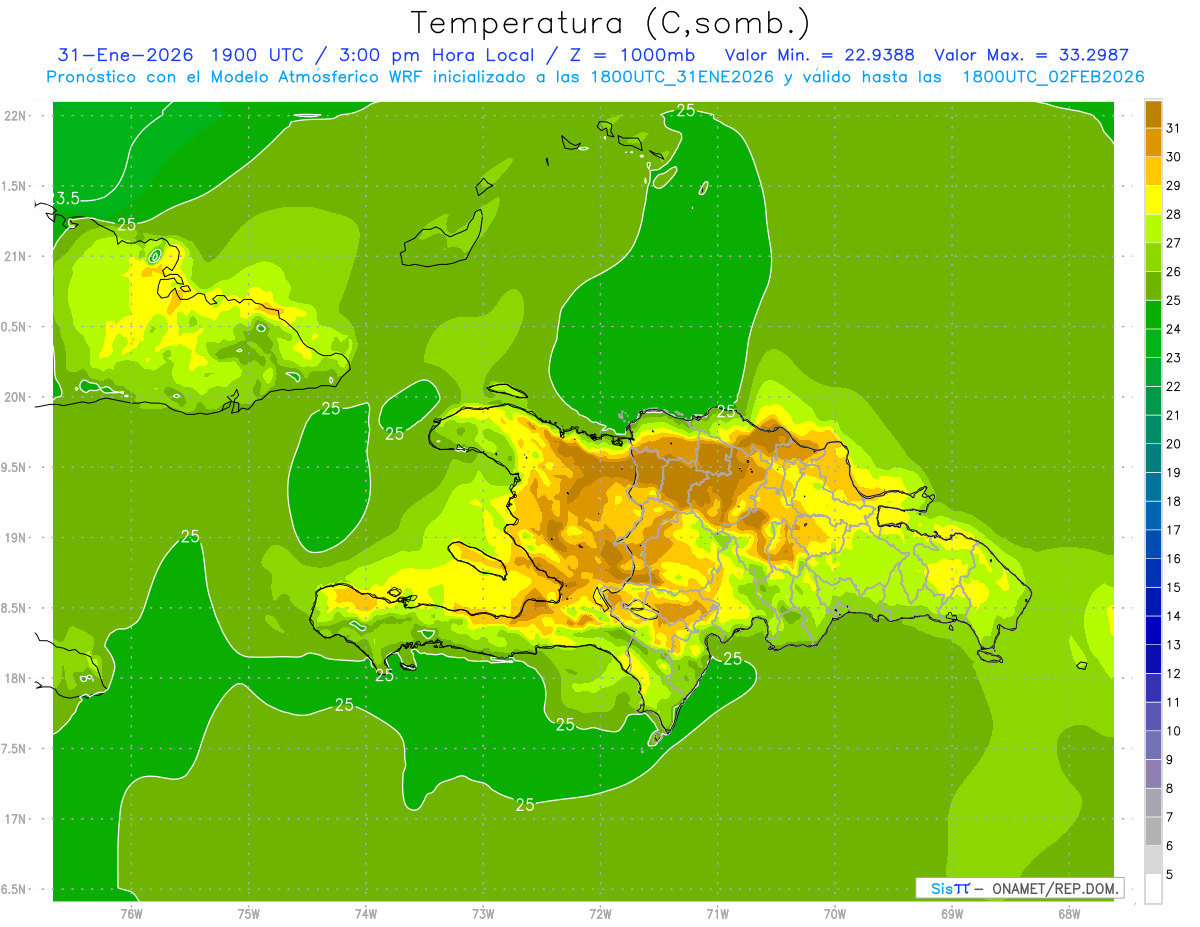Click the '3.5' contour label near Cuba

67,198
